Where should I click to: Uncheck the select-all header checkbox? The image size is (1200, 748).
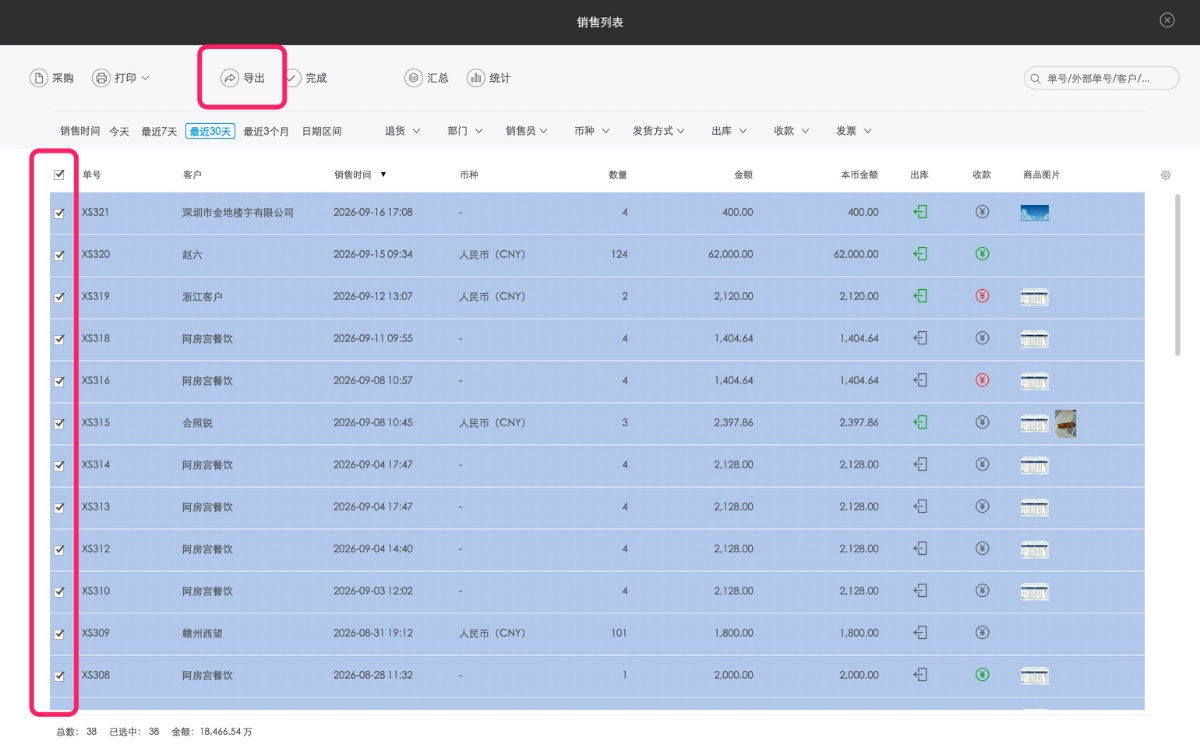[x=59, y=174]
